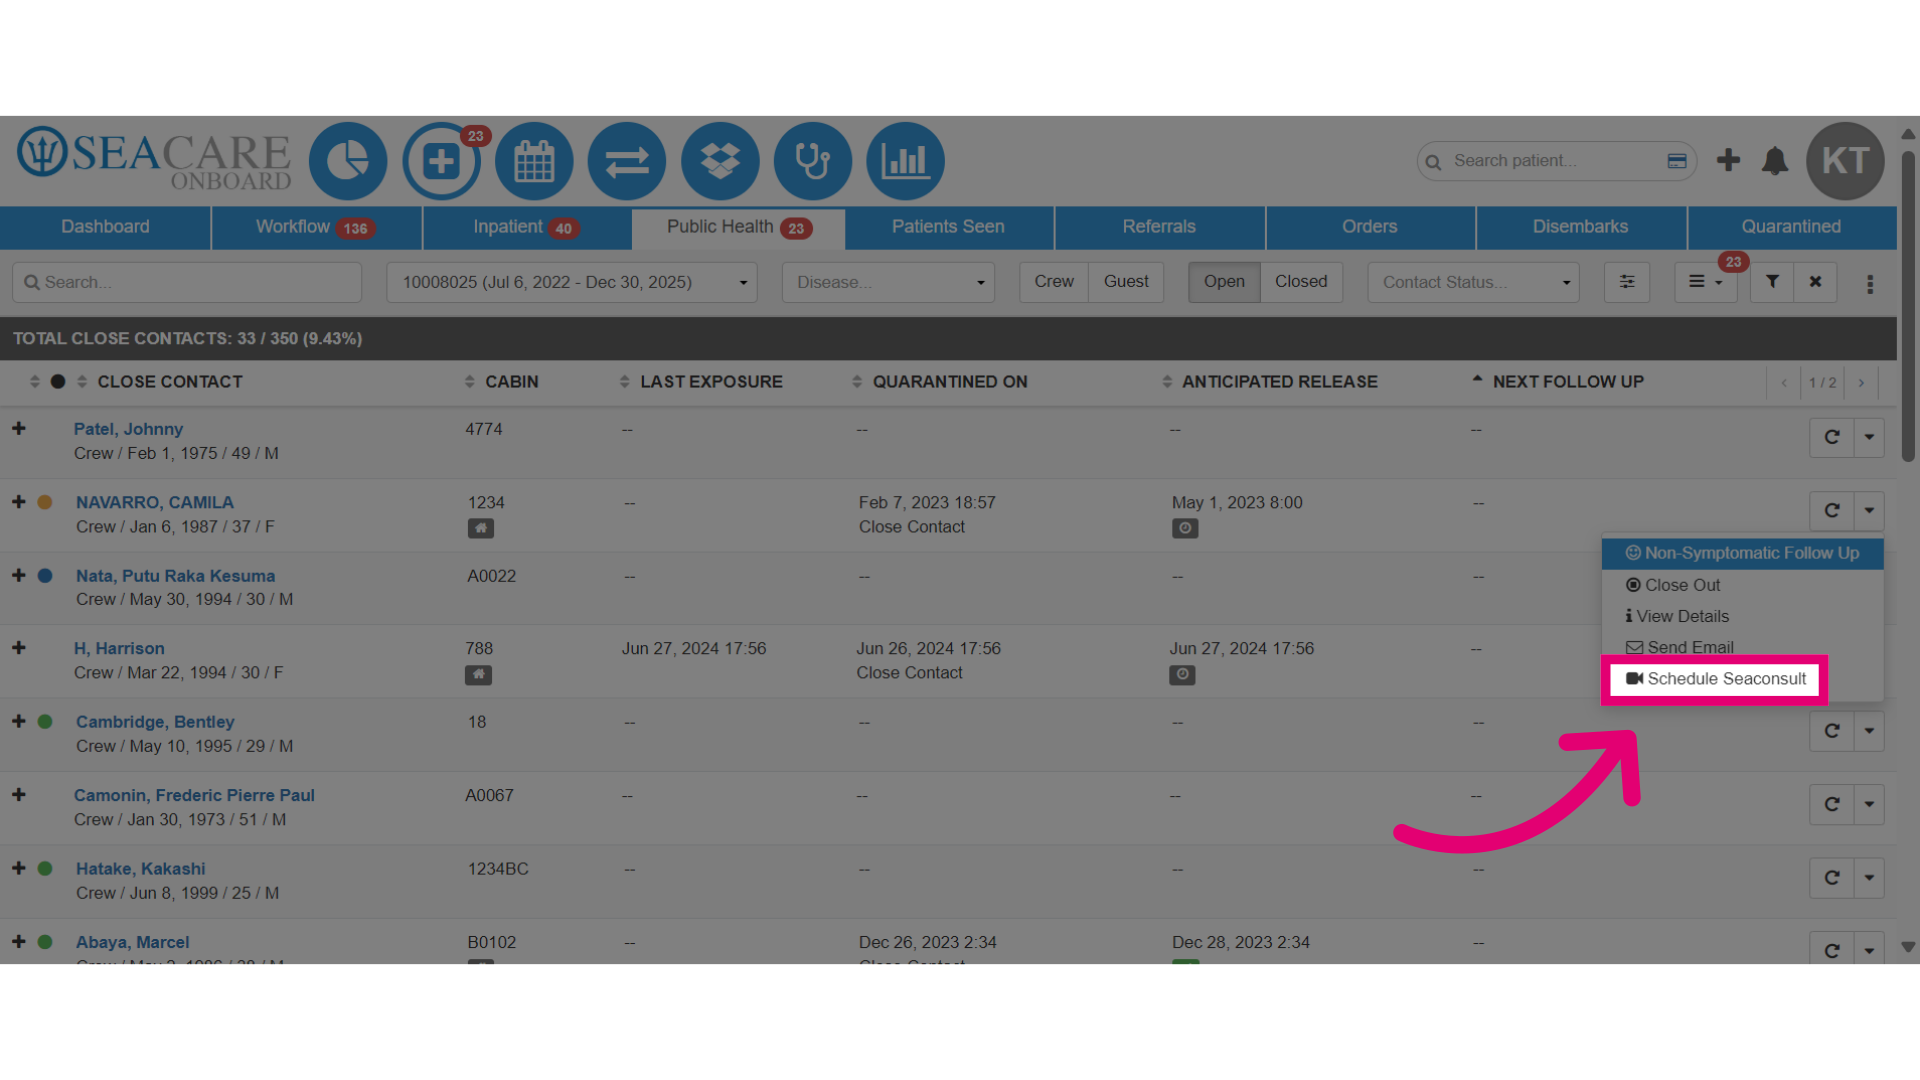The height and width of the screenshot is (1080, 1920).
Task: Click the card scan icon in patient search
Action: [1677, 161]
